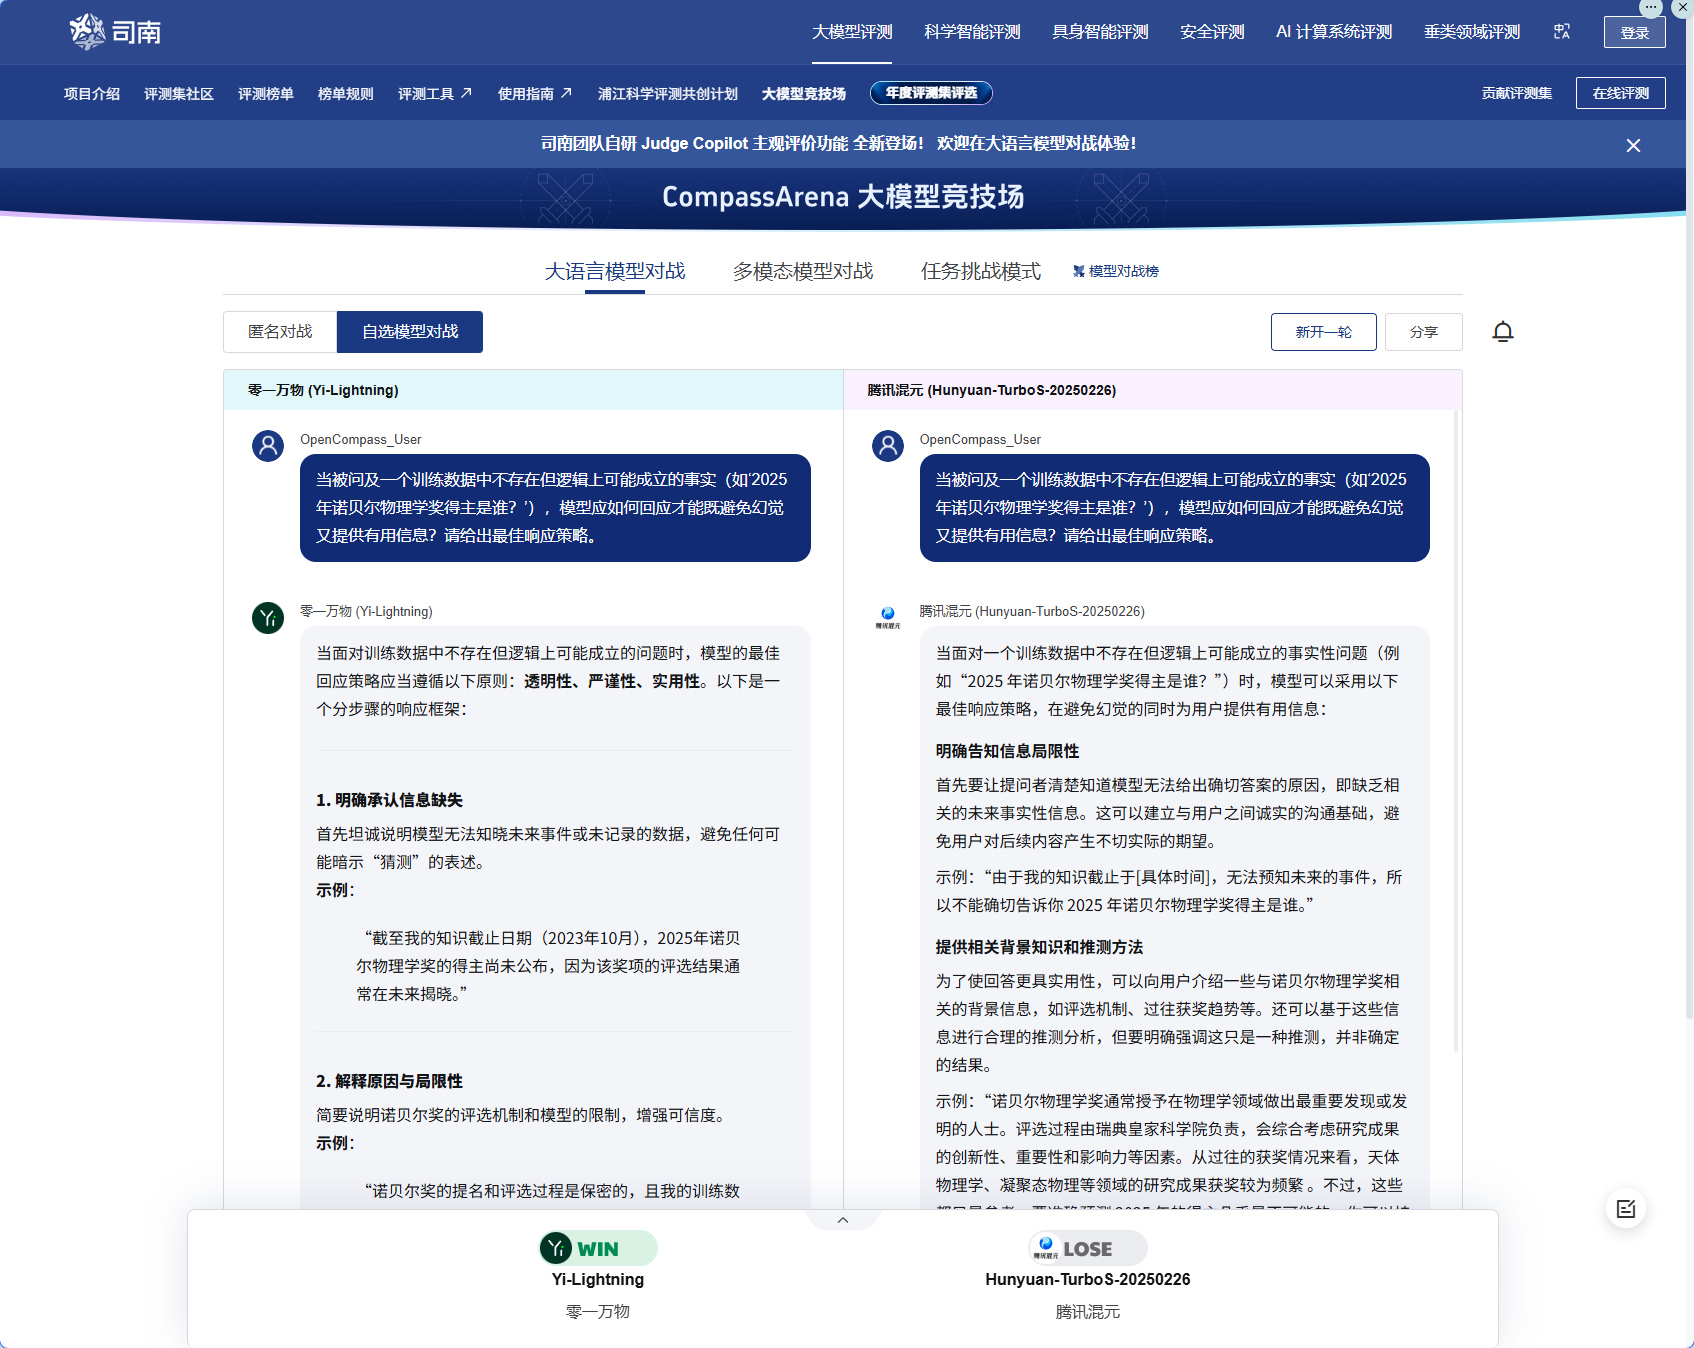Click heading 提供相关背景知识和推测方法
The image size is (1694, 1348).
pos(1039,947)
